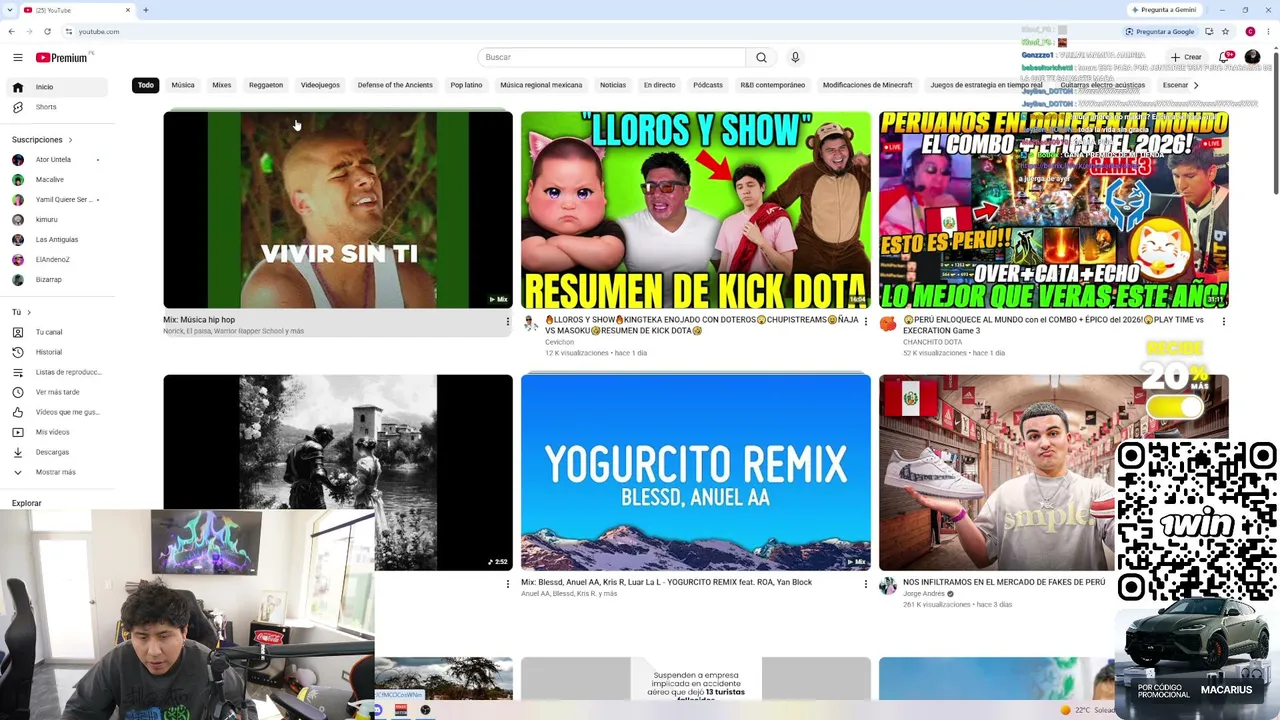
Task: Select the Mixes filter chip
Action: tap(222, 85)
